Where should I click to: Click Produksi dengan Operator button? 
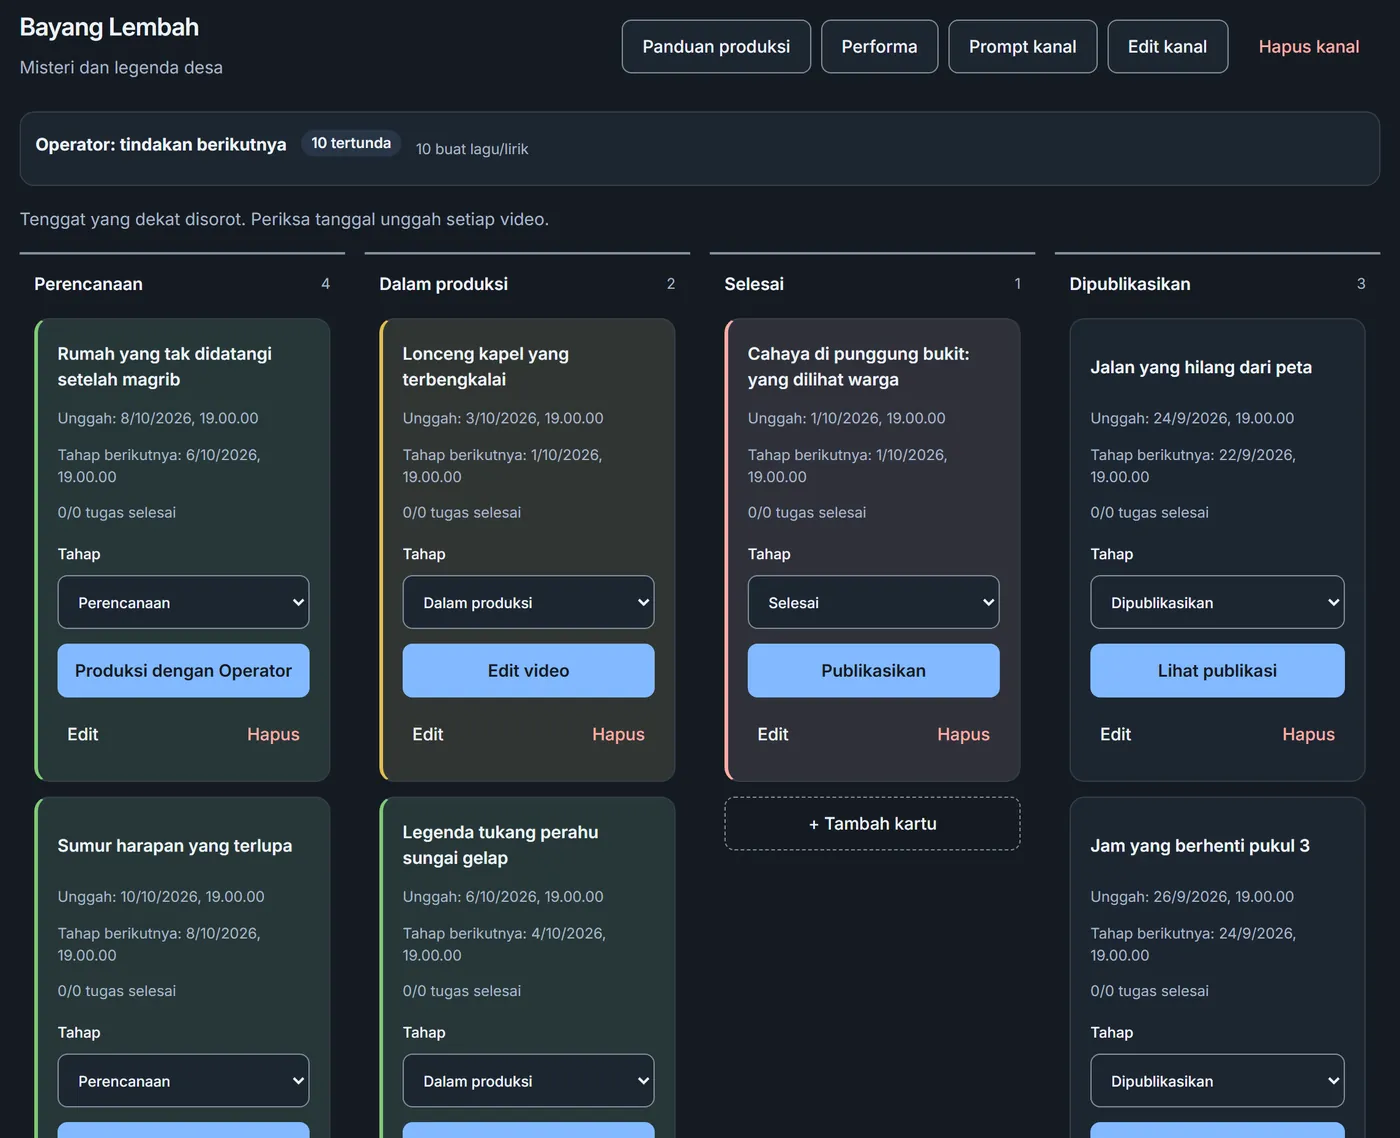tap(183, 671)
